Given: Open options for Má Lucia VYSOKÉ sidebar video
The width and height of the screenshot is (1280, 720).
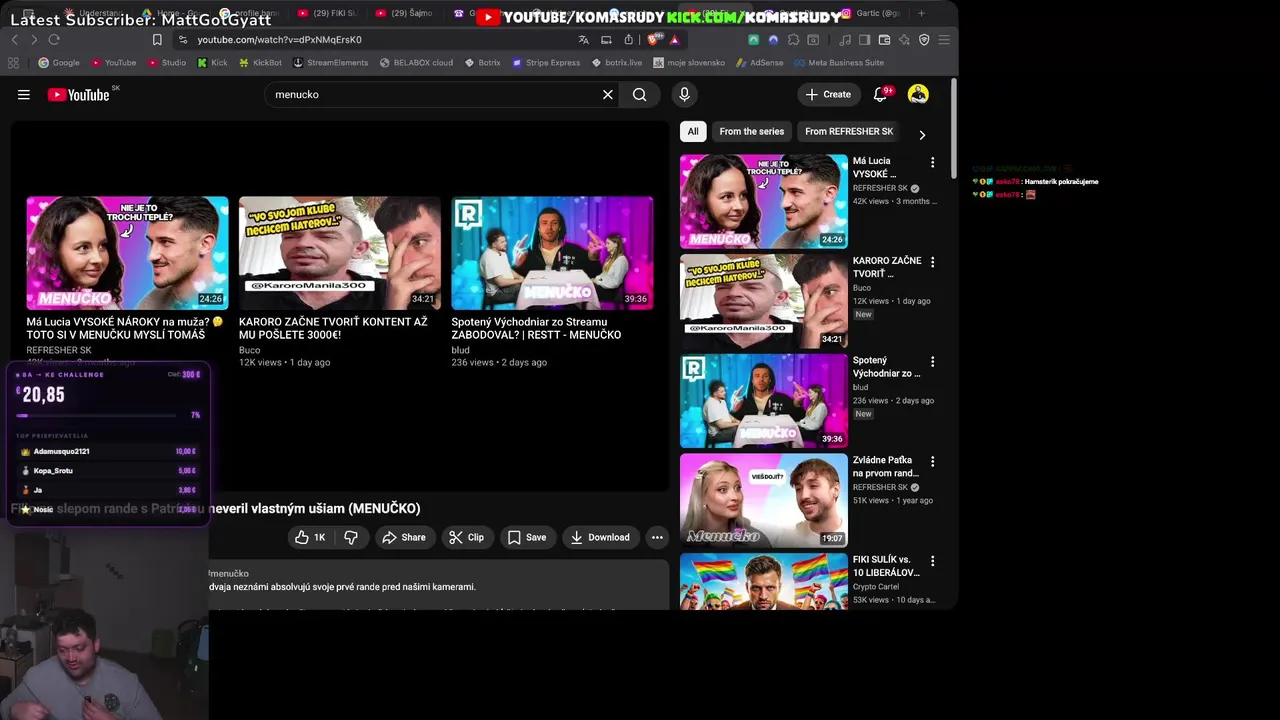Looking at the screenshot, I should click(932, 162).
